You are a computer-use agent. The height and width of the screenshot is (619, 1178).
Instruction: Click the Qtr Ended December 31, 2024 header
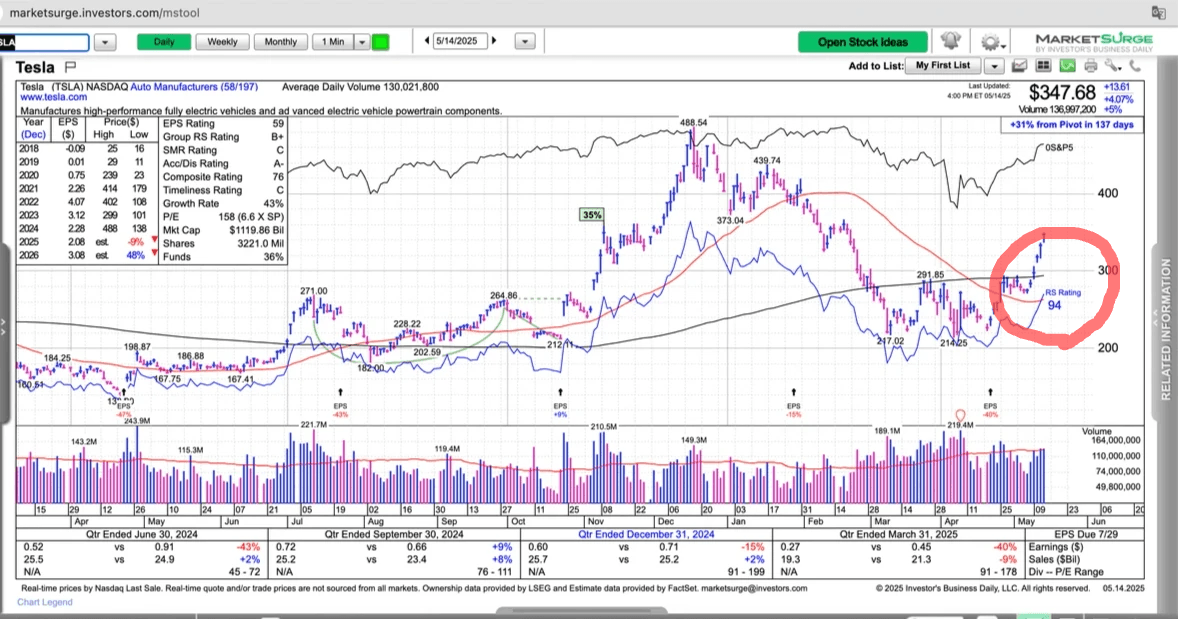coord(646,534)
